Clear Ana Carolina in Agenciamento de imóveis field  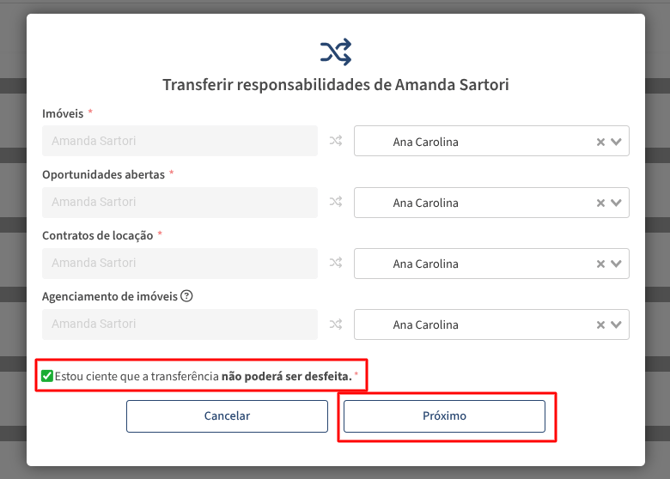pyautogui.click(x=600, y=325)
